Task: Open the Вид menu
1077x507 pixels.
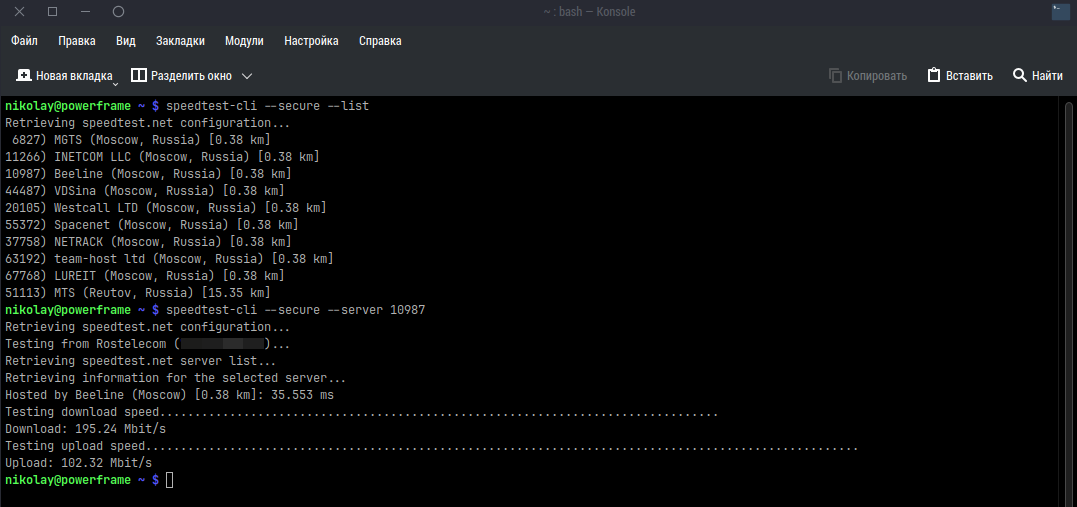Action: point(125,41)
